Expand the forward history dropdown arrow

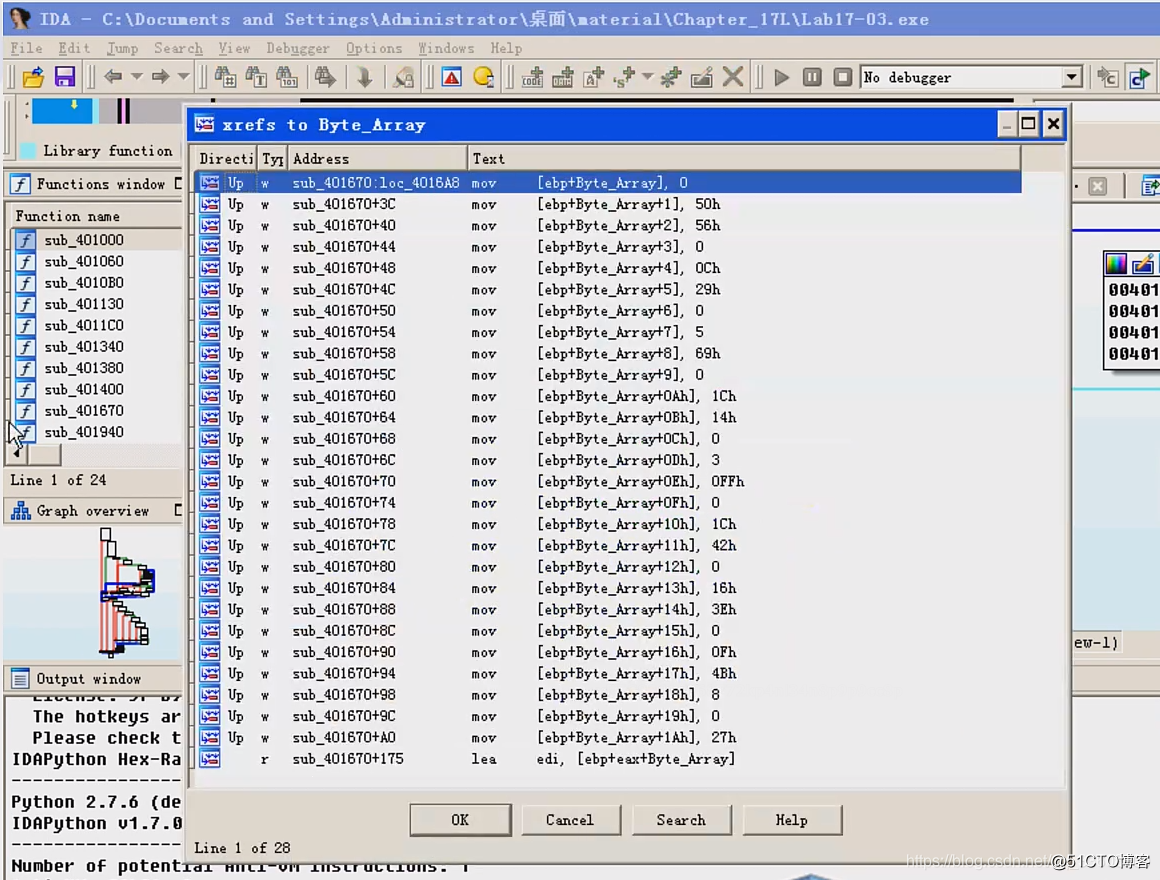coord(183,77)
